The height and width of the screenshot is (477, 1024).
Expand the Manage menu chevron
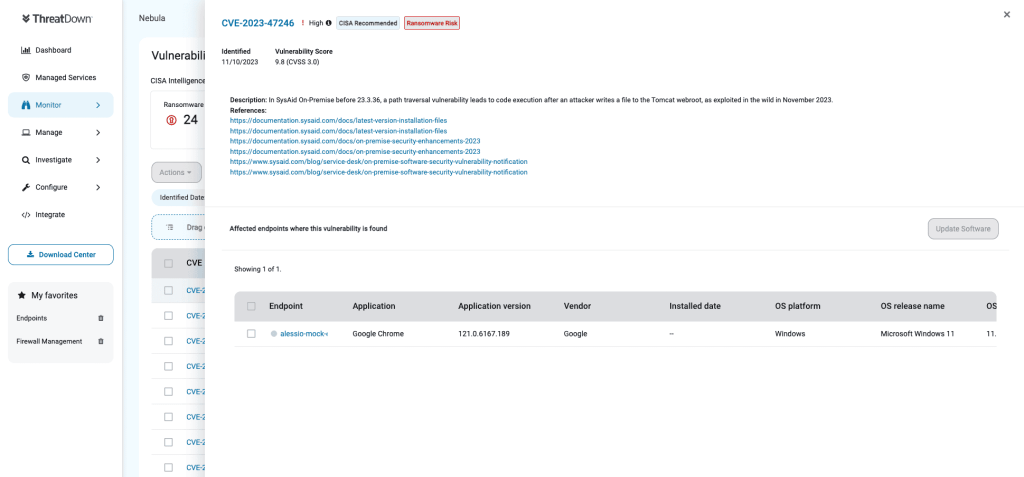coord(98,133)
